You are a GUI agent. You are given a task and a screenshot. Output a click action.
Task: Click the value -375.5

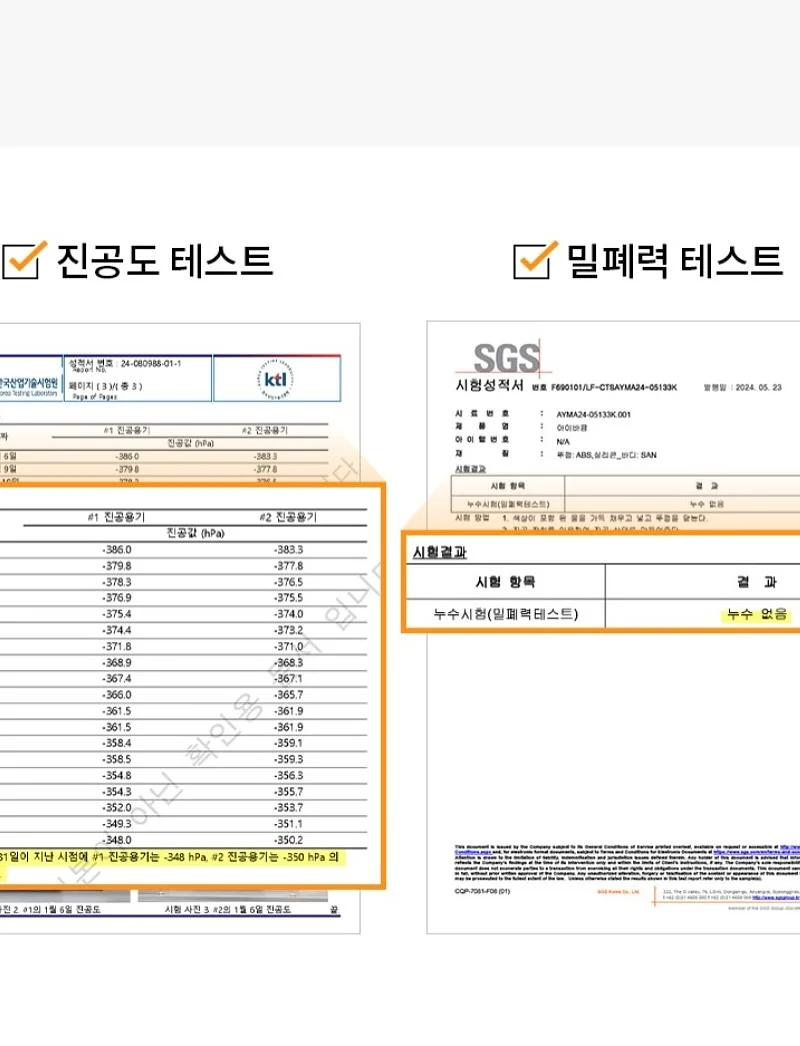[x=288, y=598]
